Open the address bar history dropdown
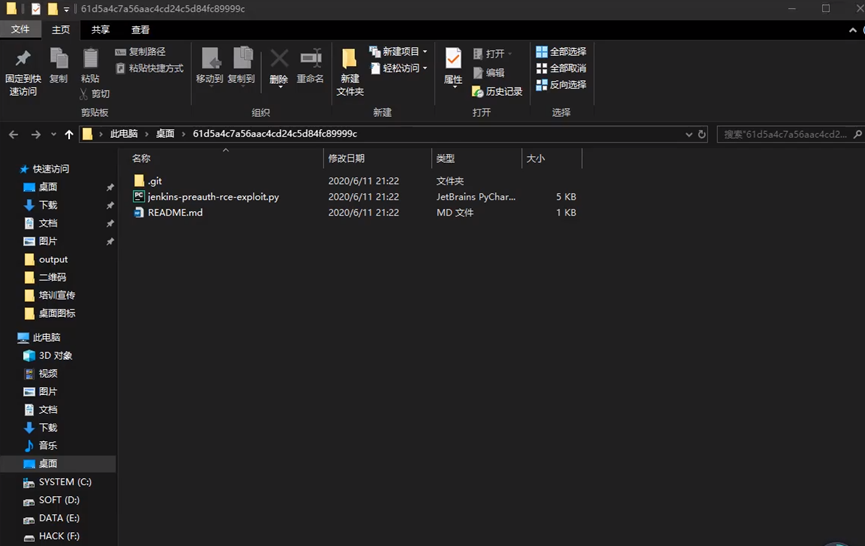This screenshot has width=865, height=546. (688, 134)
